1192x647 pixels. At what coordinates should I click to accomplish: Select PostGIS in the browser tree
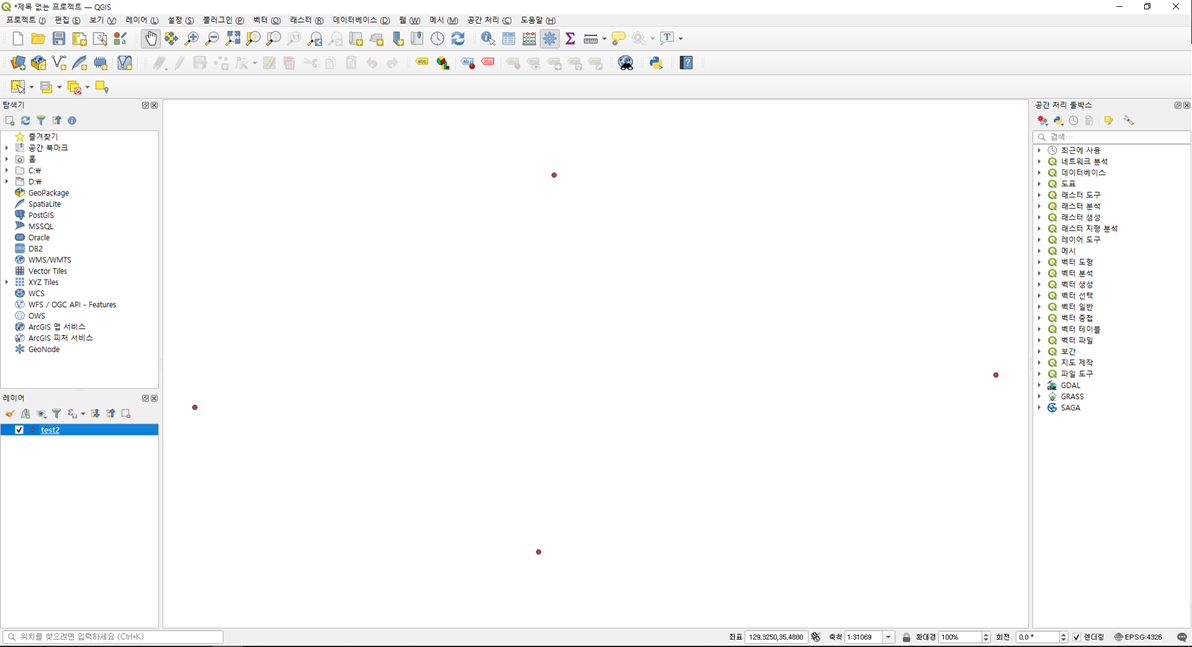[x=41, y=215]
